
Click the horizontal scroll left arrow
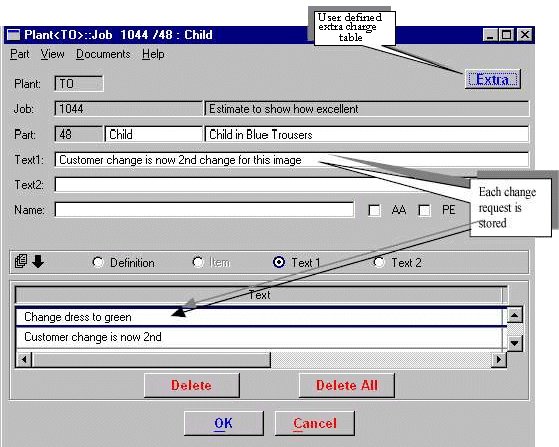tap(24, 359)
